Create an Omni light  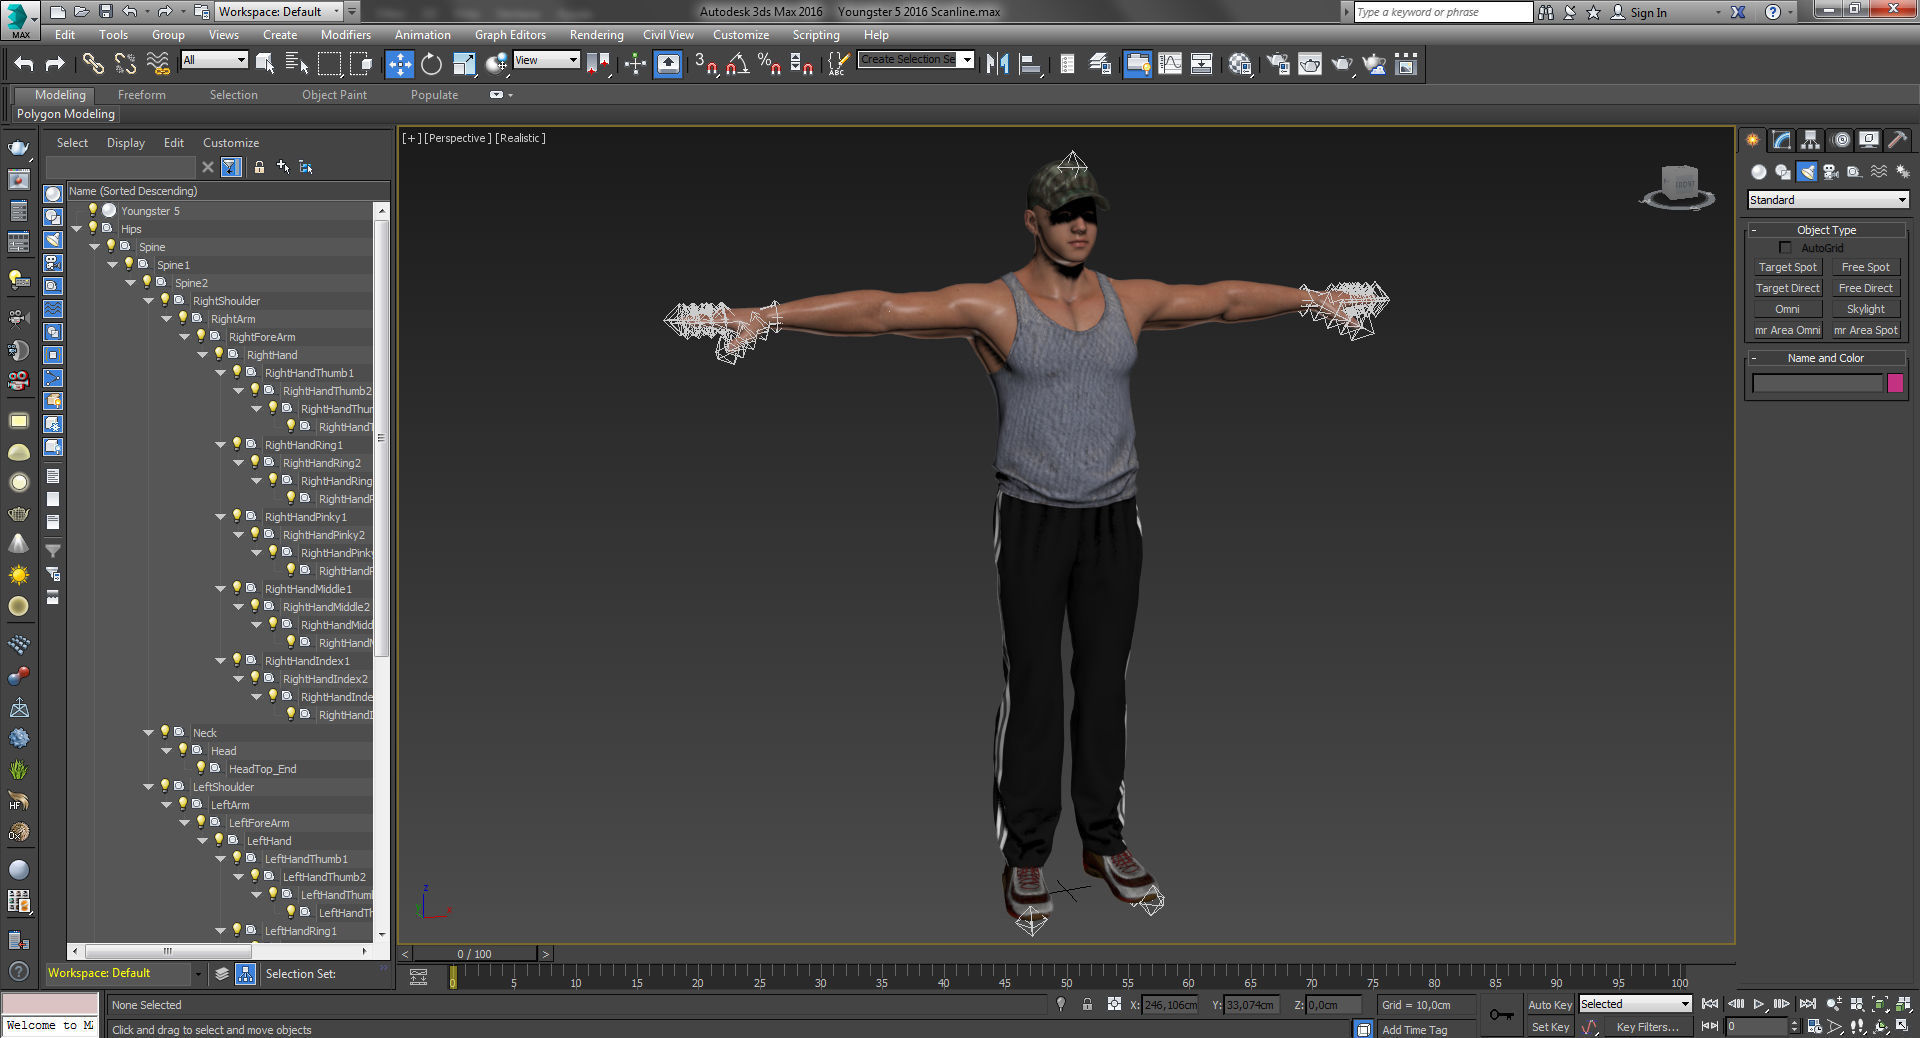[x=1787, y=309]
